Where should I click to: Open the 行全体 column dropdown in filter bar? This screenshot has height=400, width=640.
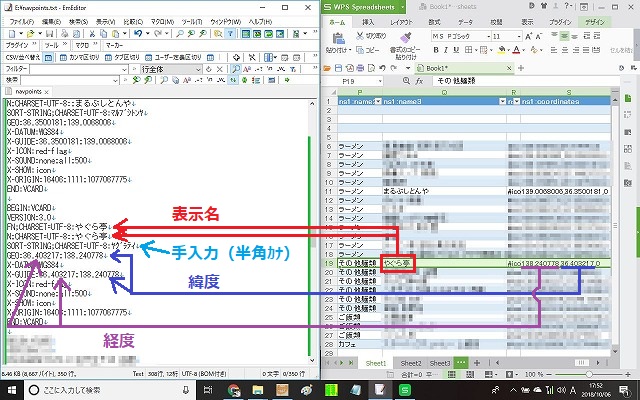click(x=198, y=69)
